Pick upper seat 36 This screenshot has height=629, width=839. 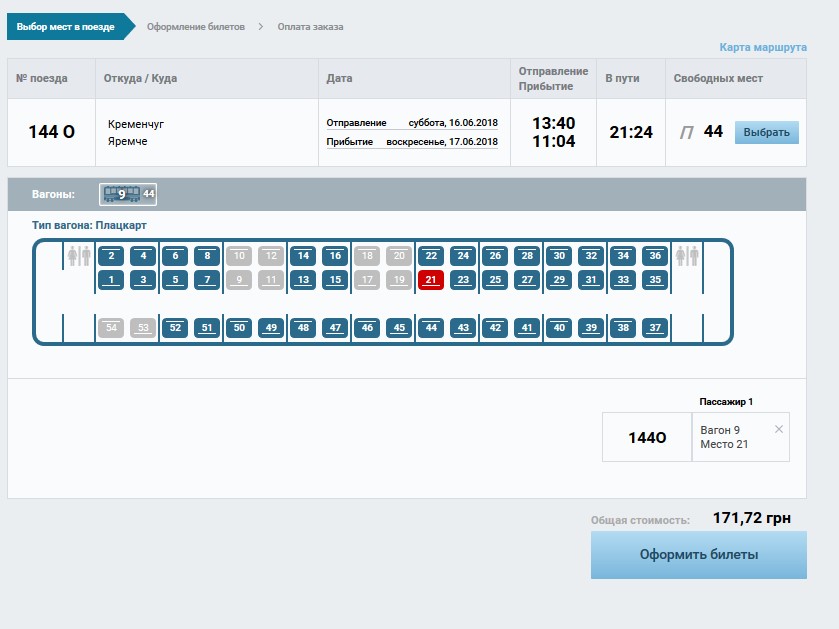coord(655,256)
